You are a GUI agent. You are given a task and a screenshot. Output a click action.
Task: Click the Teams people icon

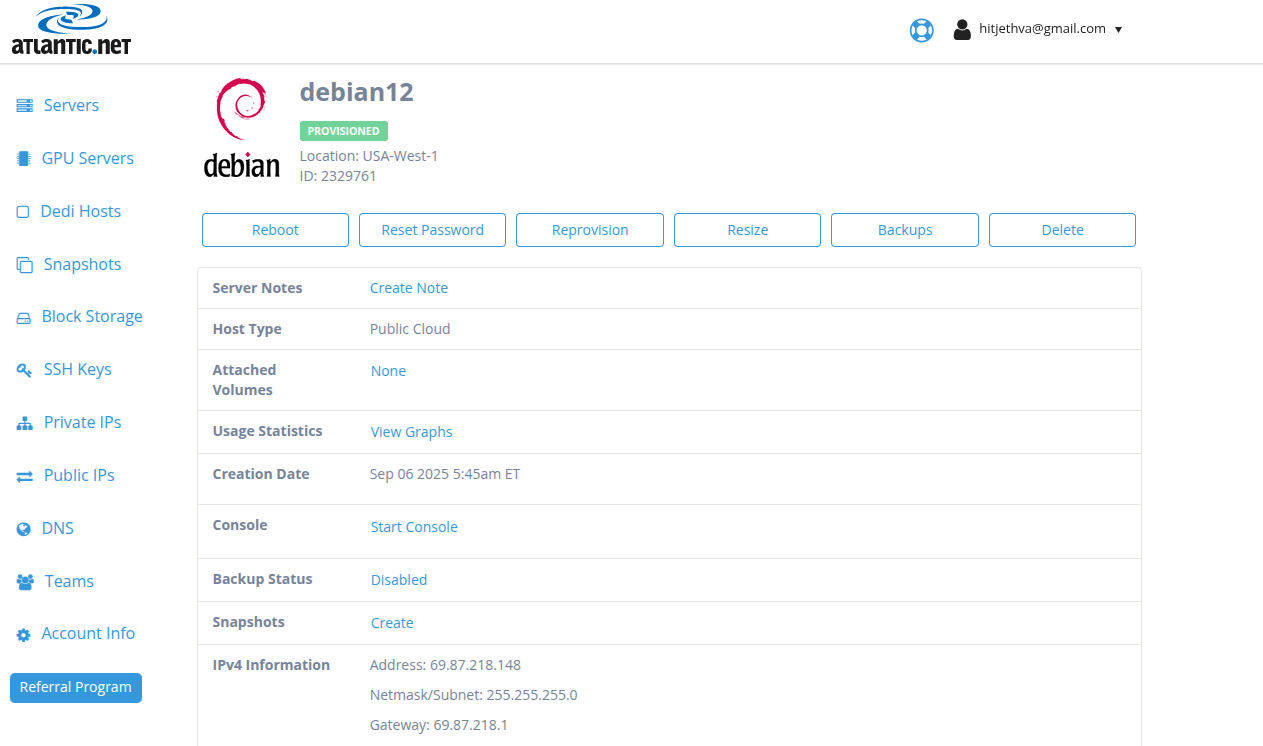click(x=25, y=582)
